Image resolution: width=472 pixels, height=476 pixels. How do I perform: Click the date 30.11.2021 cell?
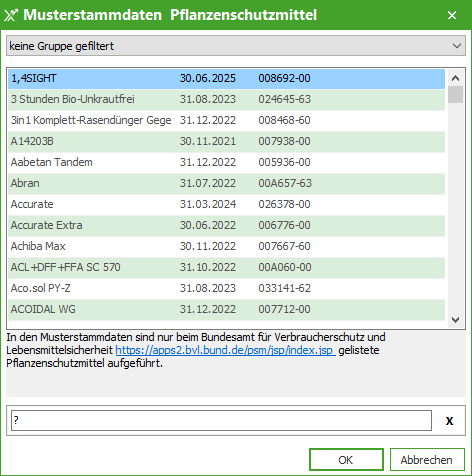pos(208,141)
